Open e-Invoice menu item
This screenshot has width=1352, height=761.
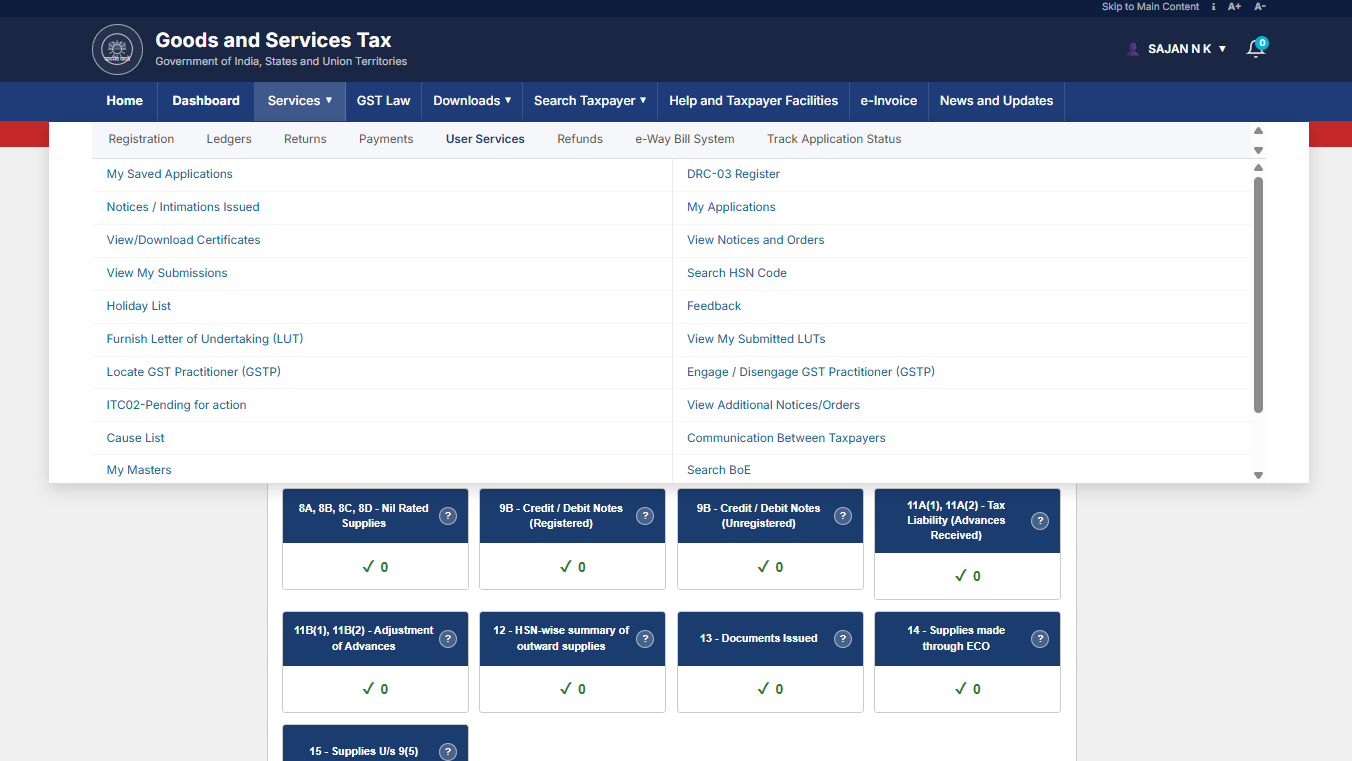point(889,101)
